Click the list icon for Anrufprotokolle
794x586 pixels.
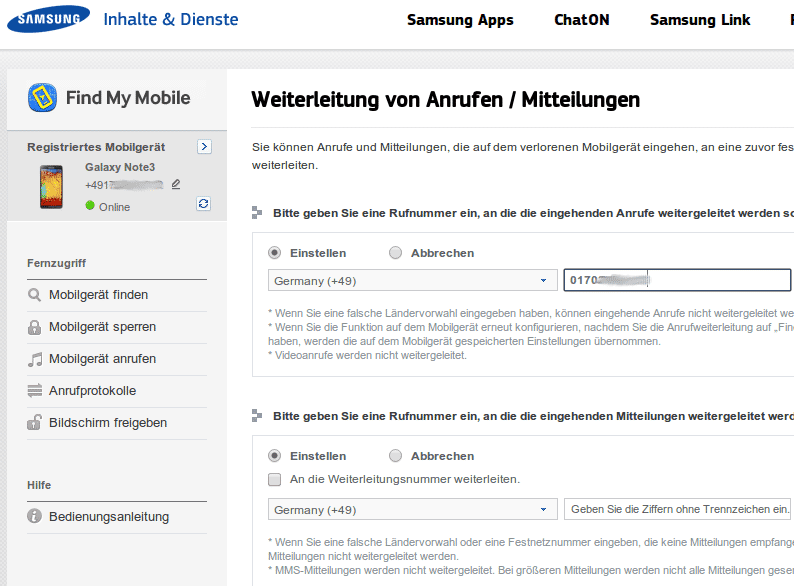[x=34, y=391]
